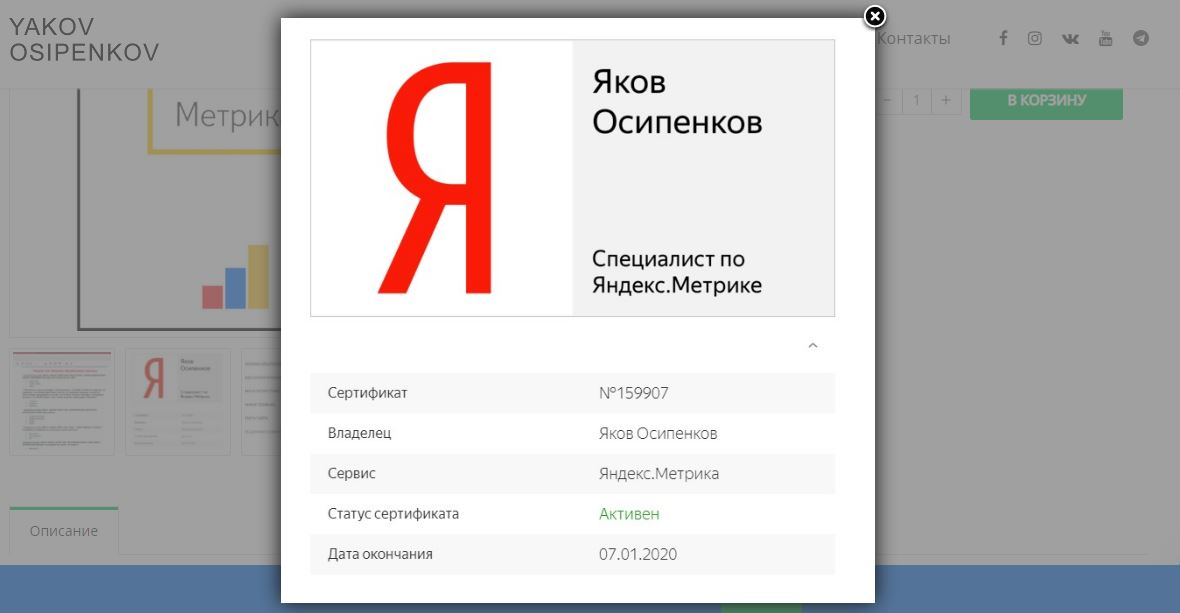1180x613 pixels.
Task: Open the Контакты menu item
Action: click(x=915, y=38)
